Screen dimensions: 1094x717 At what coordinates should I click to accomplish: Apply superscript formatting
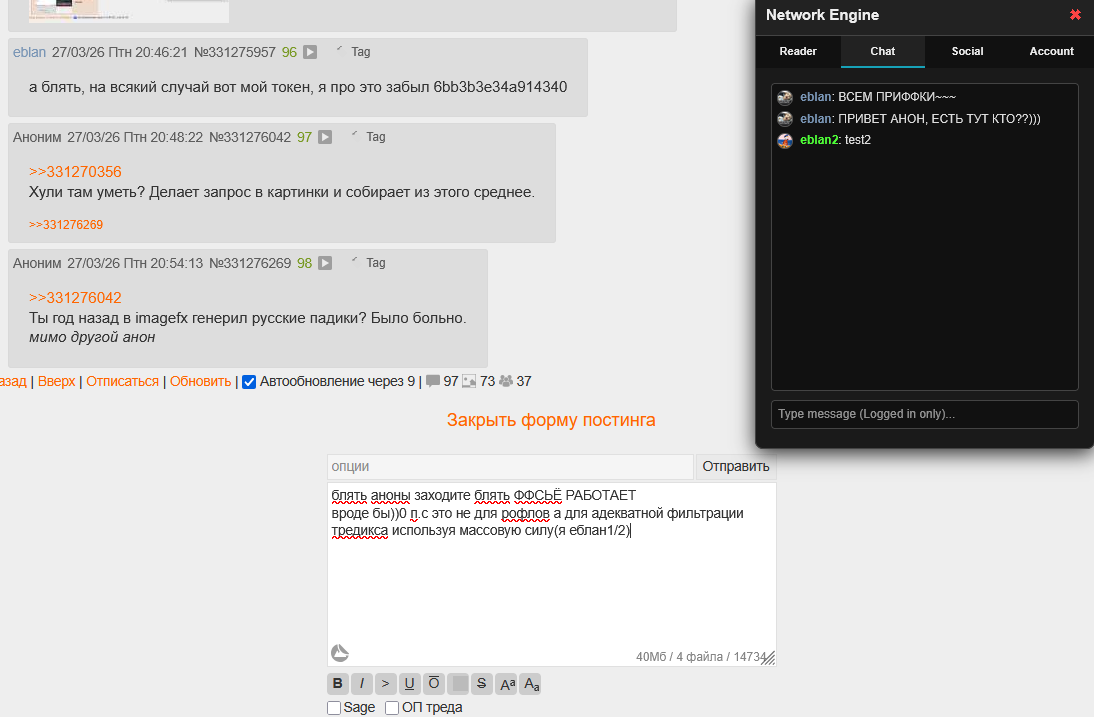tap(507, 684)
